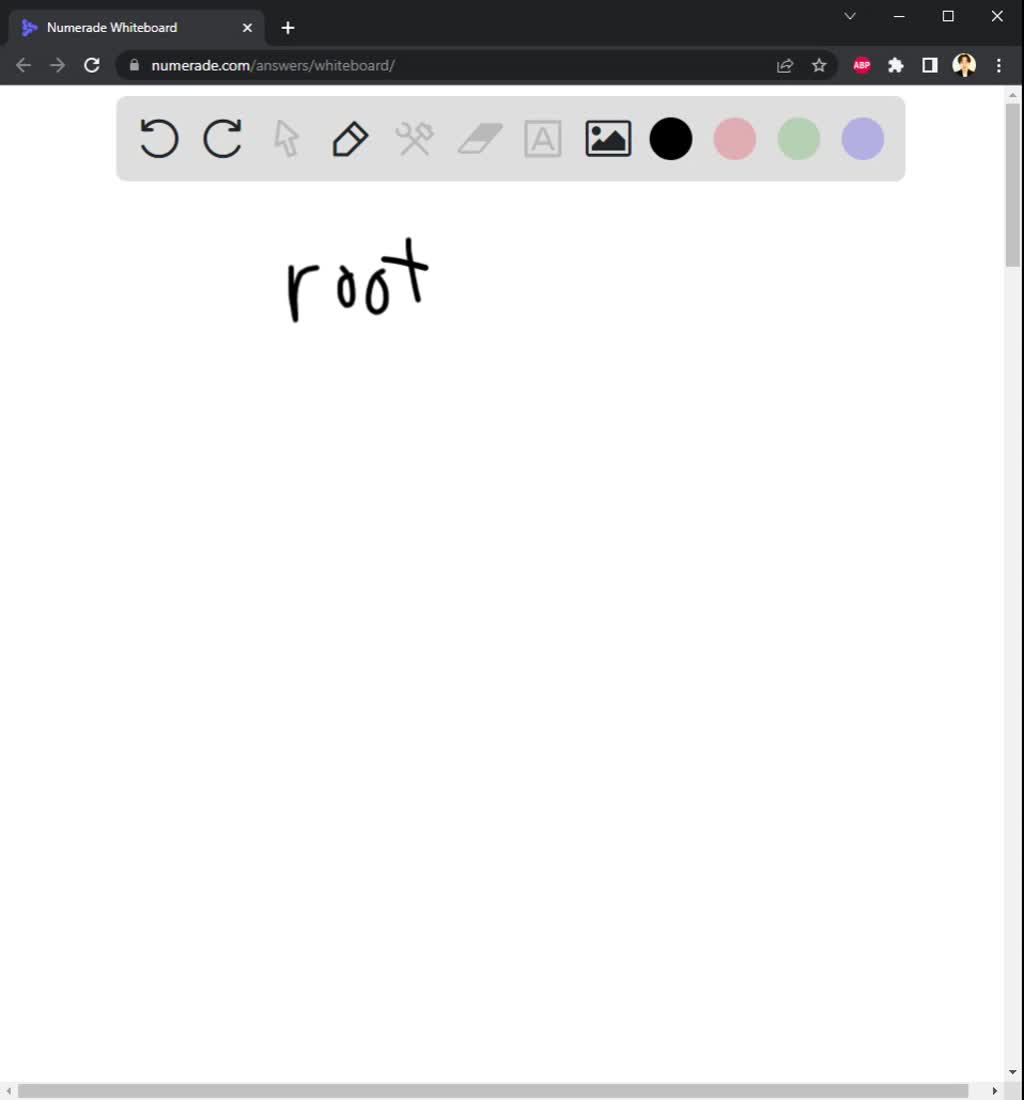Choose the pink pen color
The height and width of the screenshot is (1100, 1024).
click(x=734, y=138)
